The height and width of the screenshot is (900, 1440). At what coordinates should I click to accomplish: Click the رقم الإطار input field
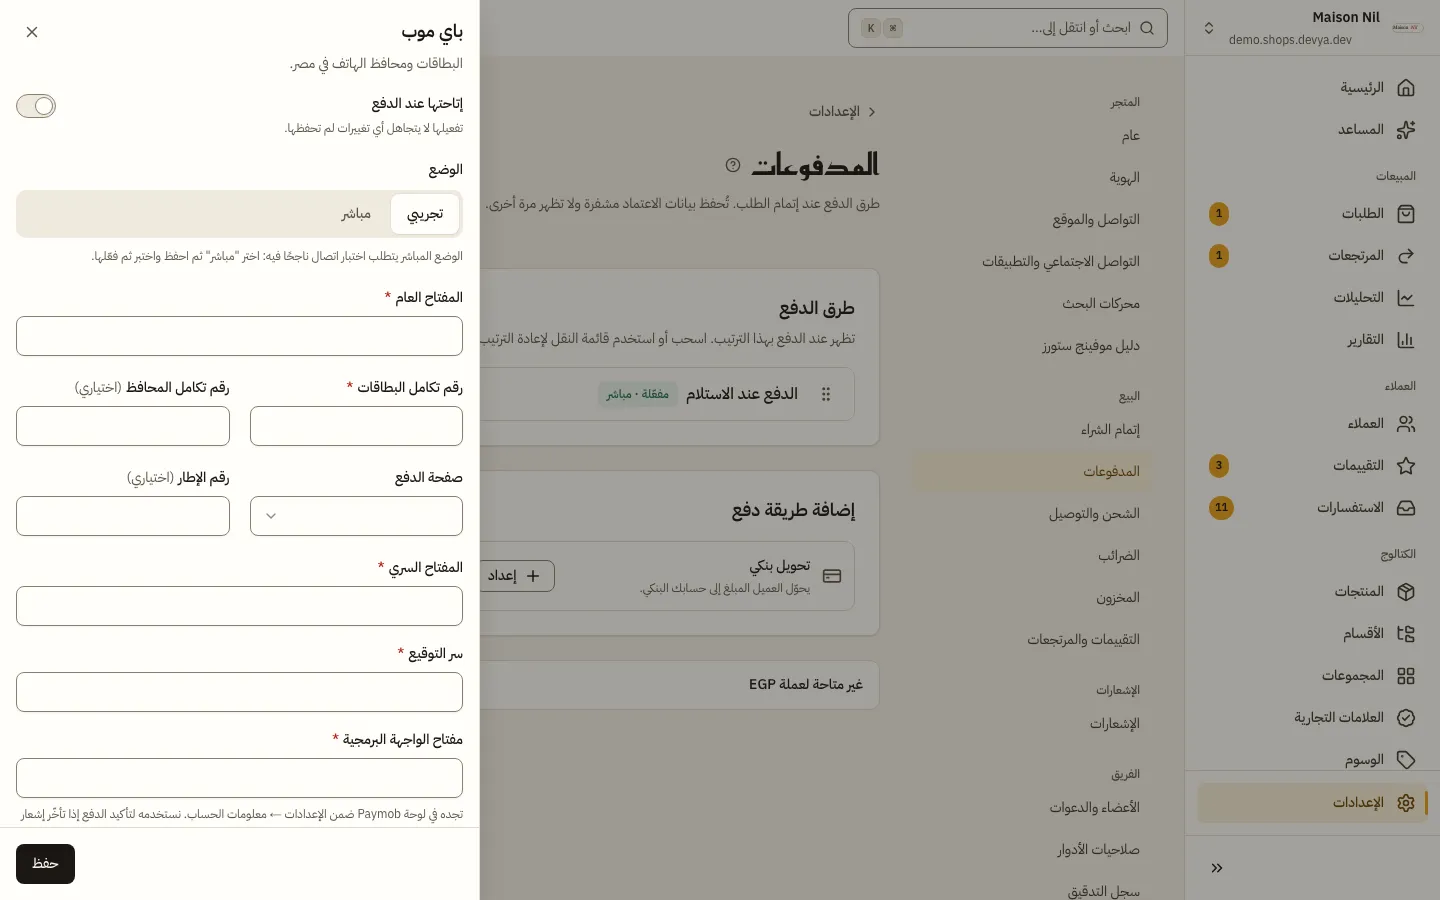123,516
